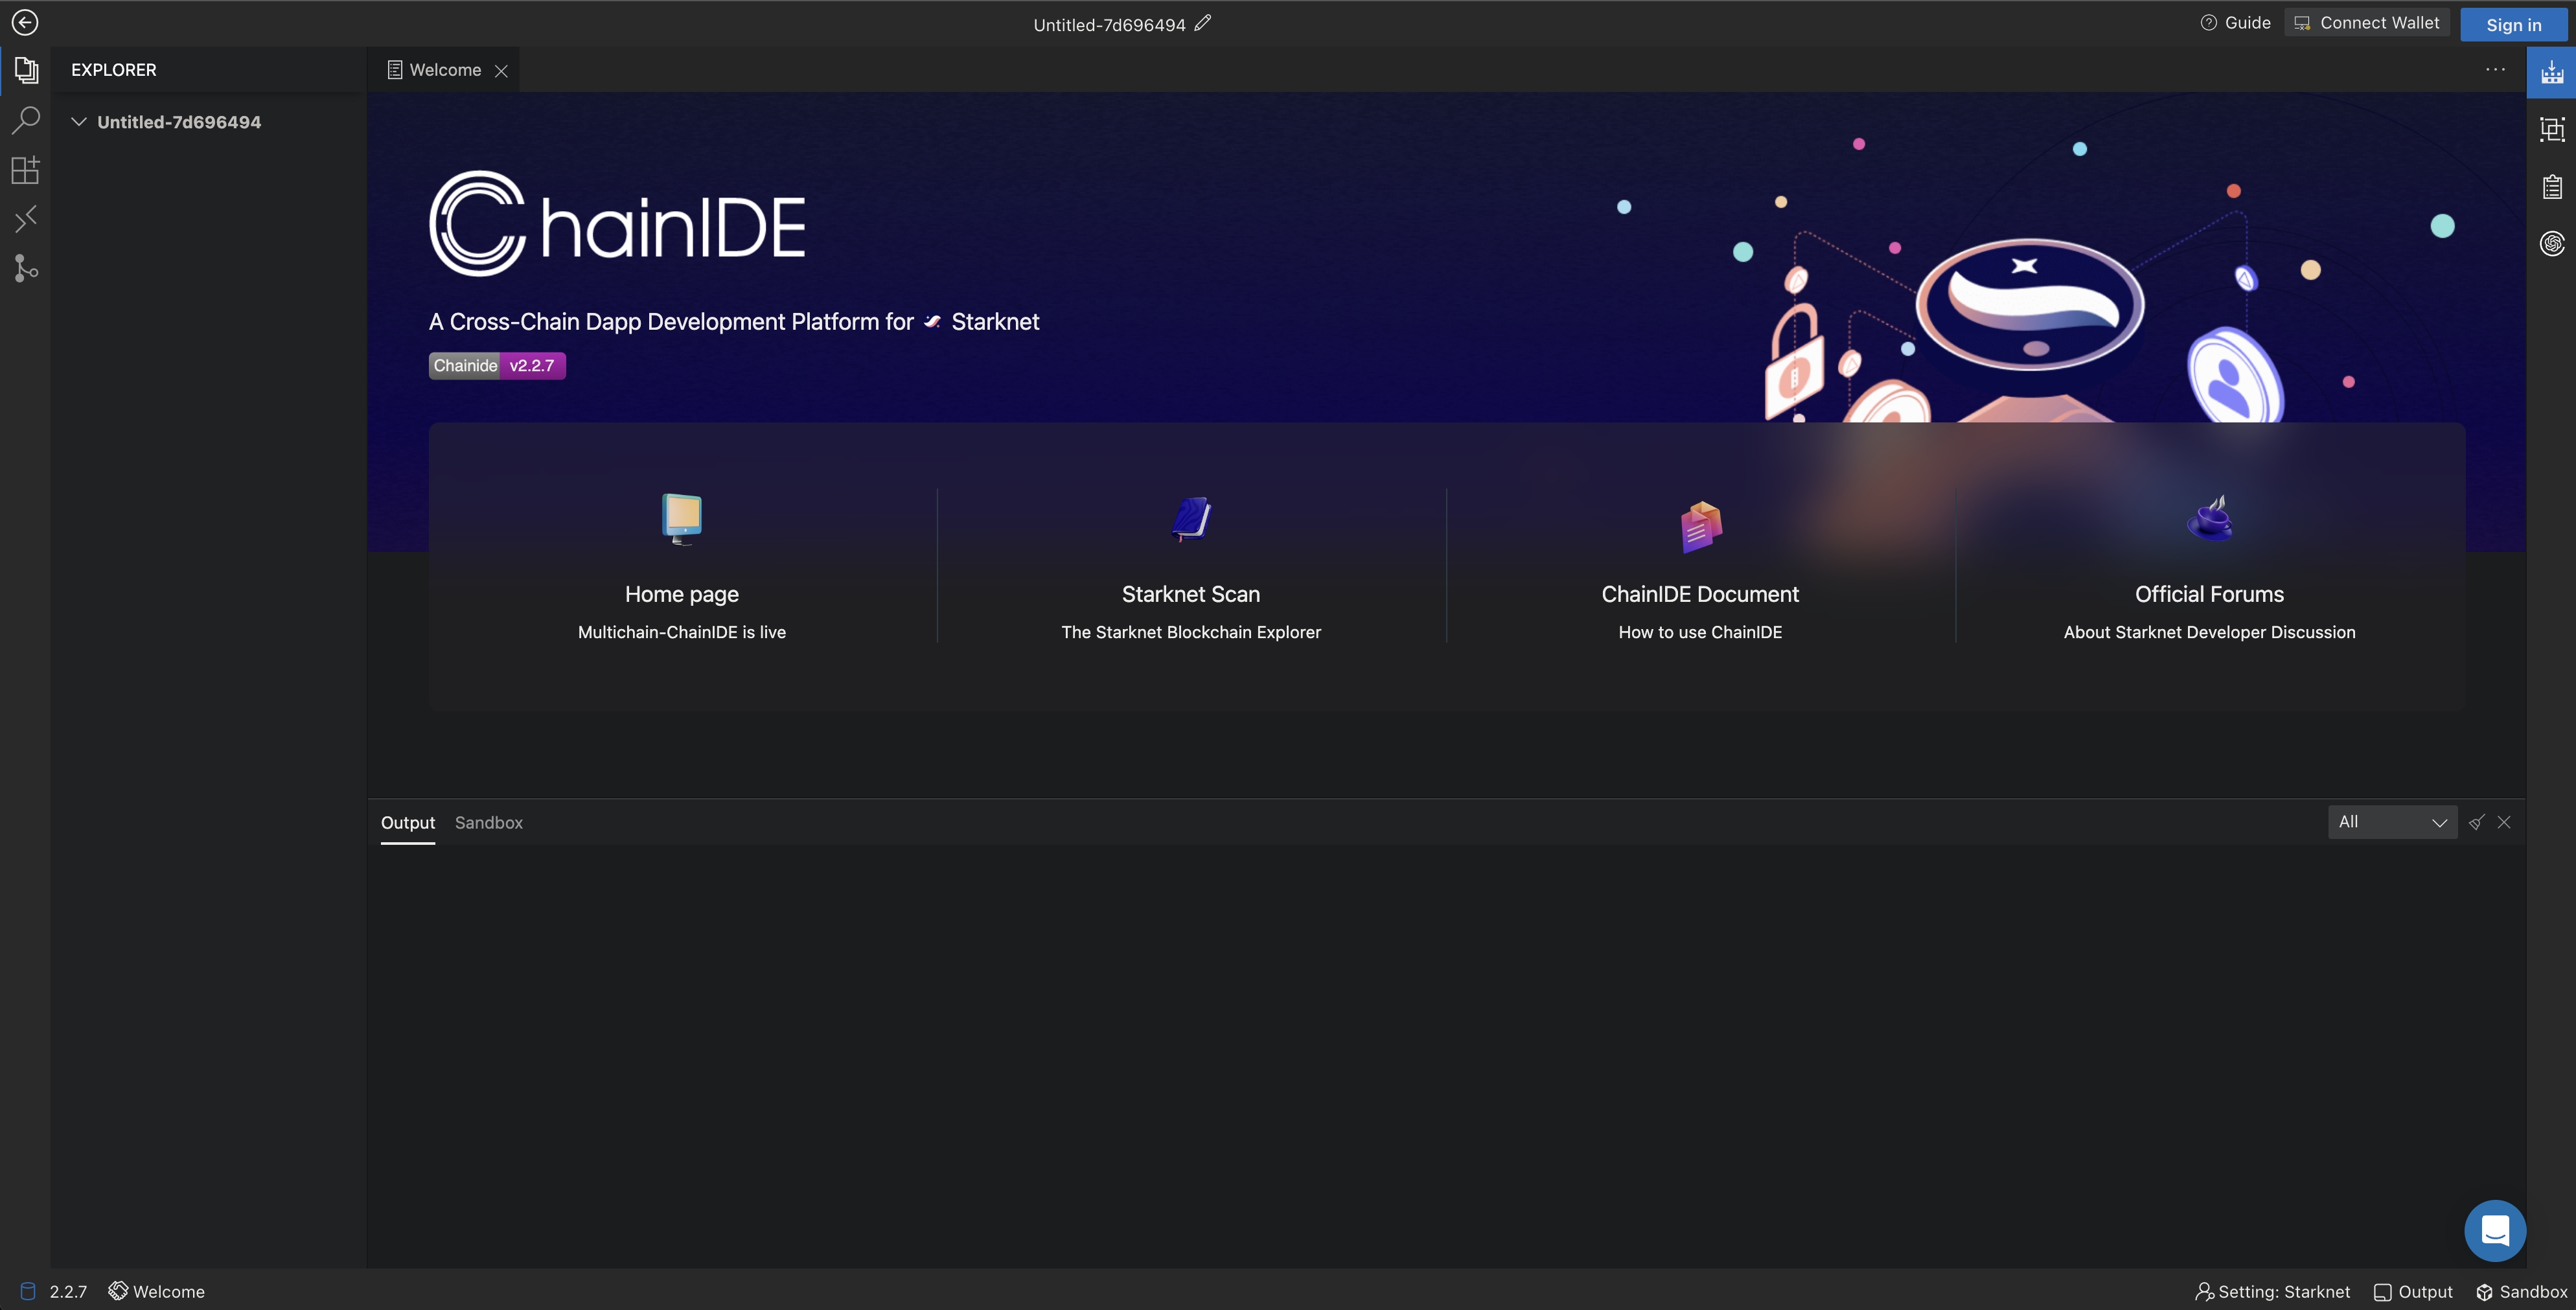
Task: Click the Sign in button
Action: [2513, 25]
